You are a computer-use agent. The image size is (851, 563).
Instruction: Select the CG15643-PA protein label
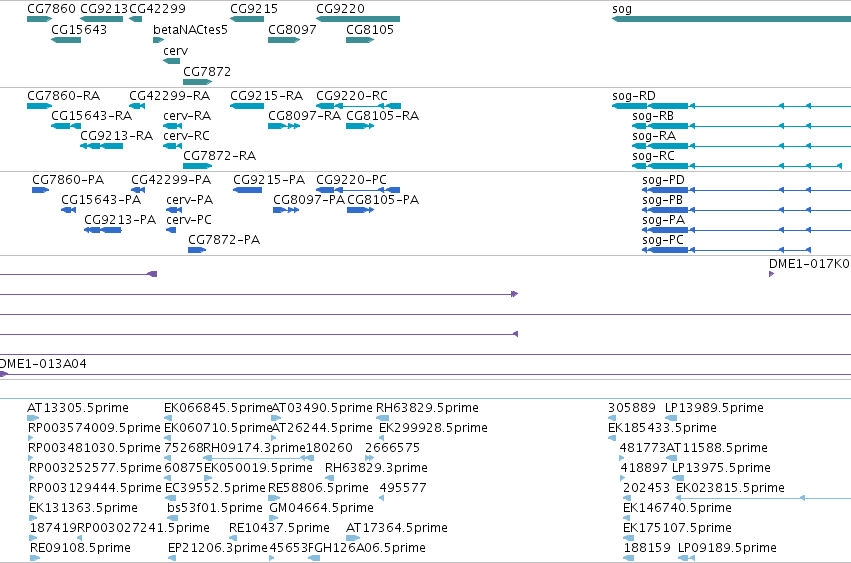101,200
